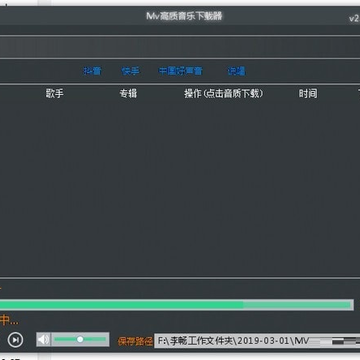The width and height of the screenshot is (360, 360).
Task: Click the Mv高质音乐下载器 window title
Action: tap(184, 16)
